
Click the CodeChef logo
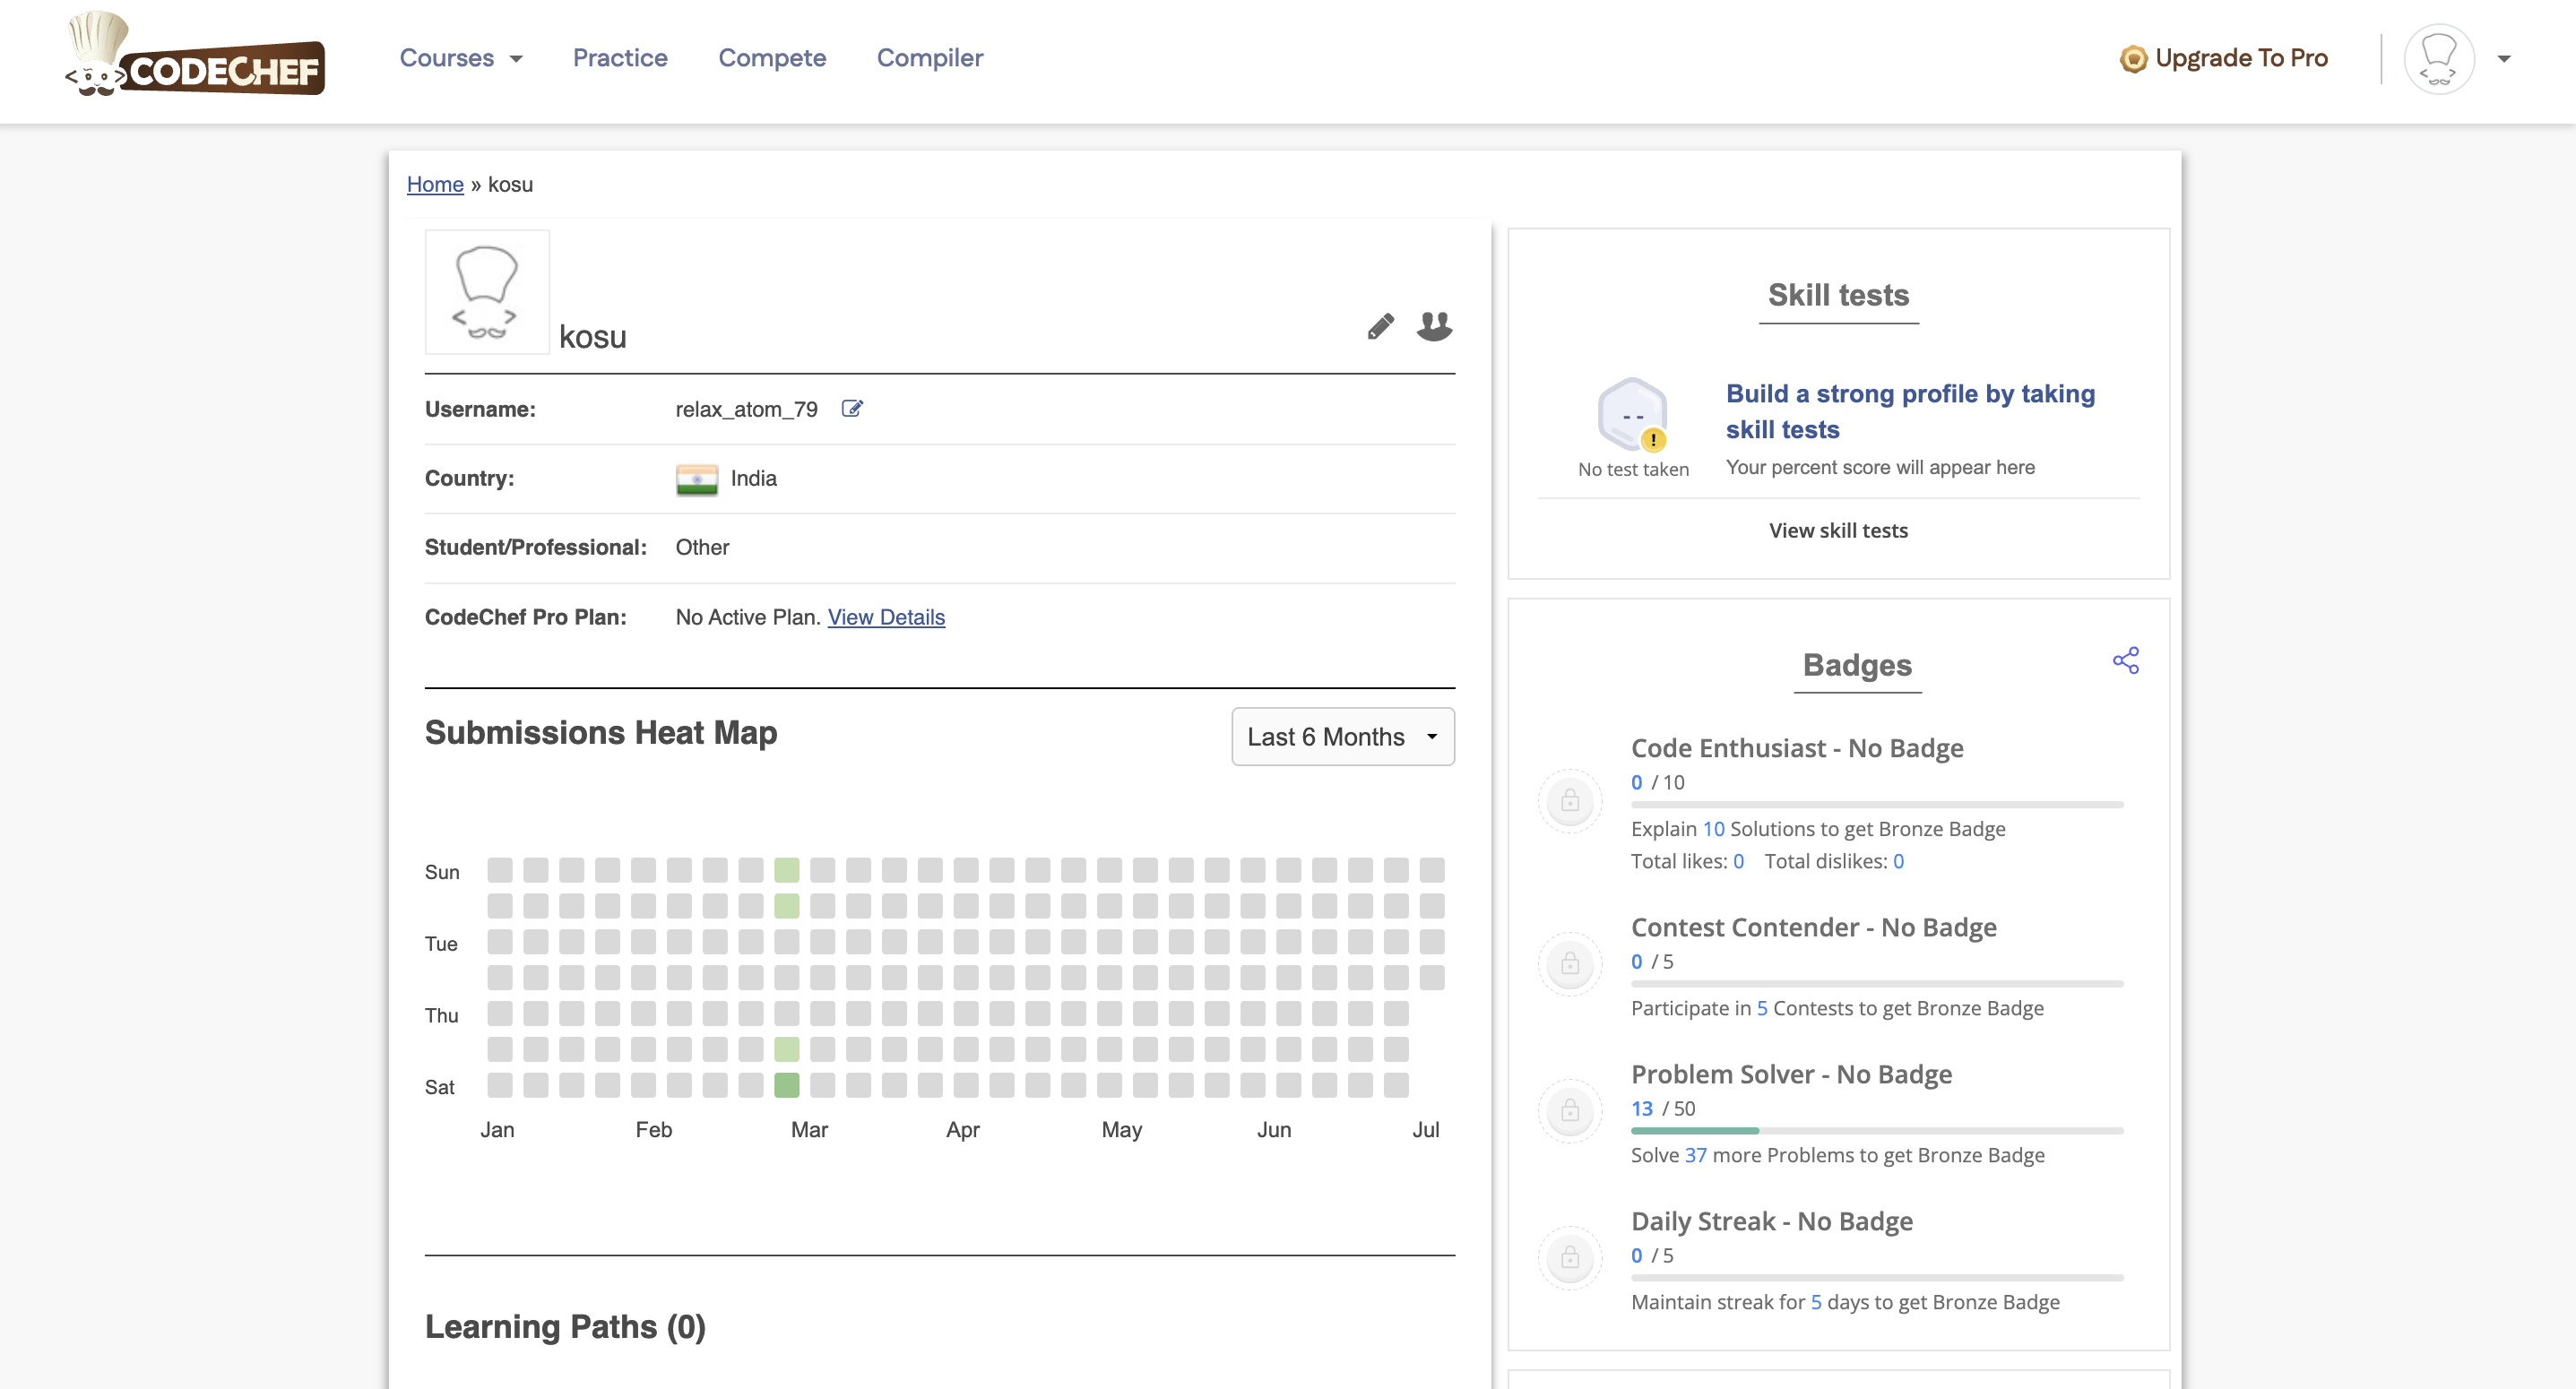[x=195, y=57]
